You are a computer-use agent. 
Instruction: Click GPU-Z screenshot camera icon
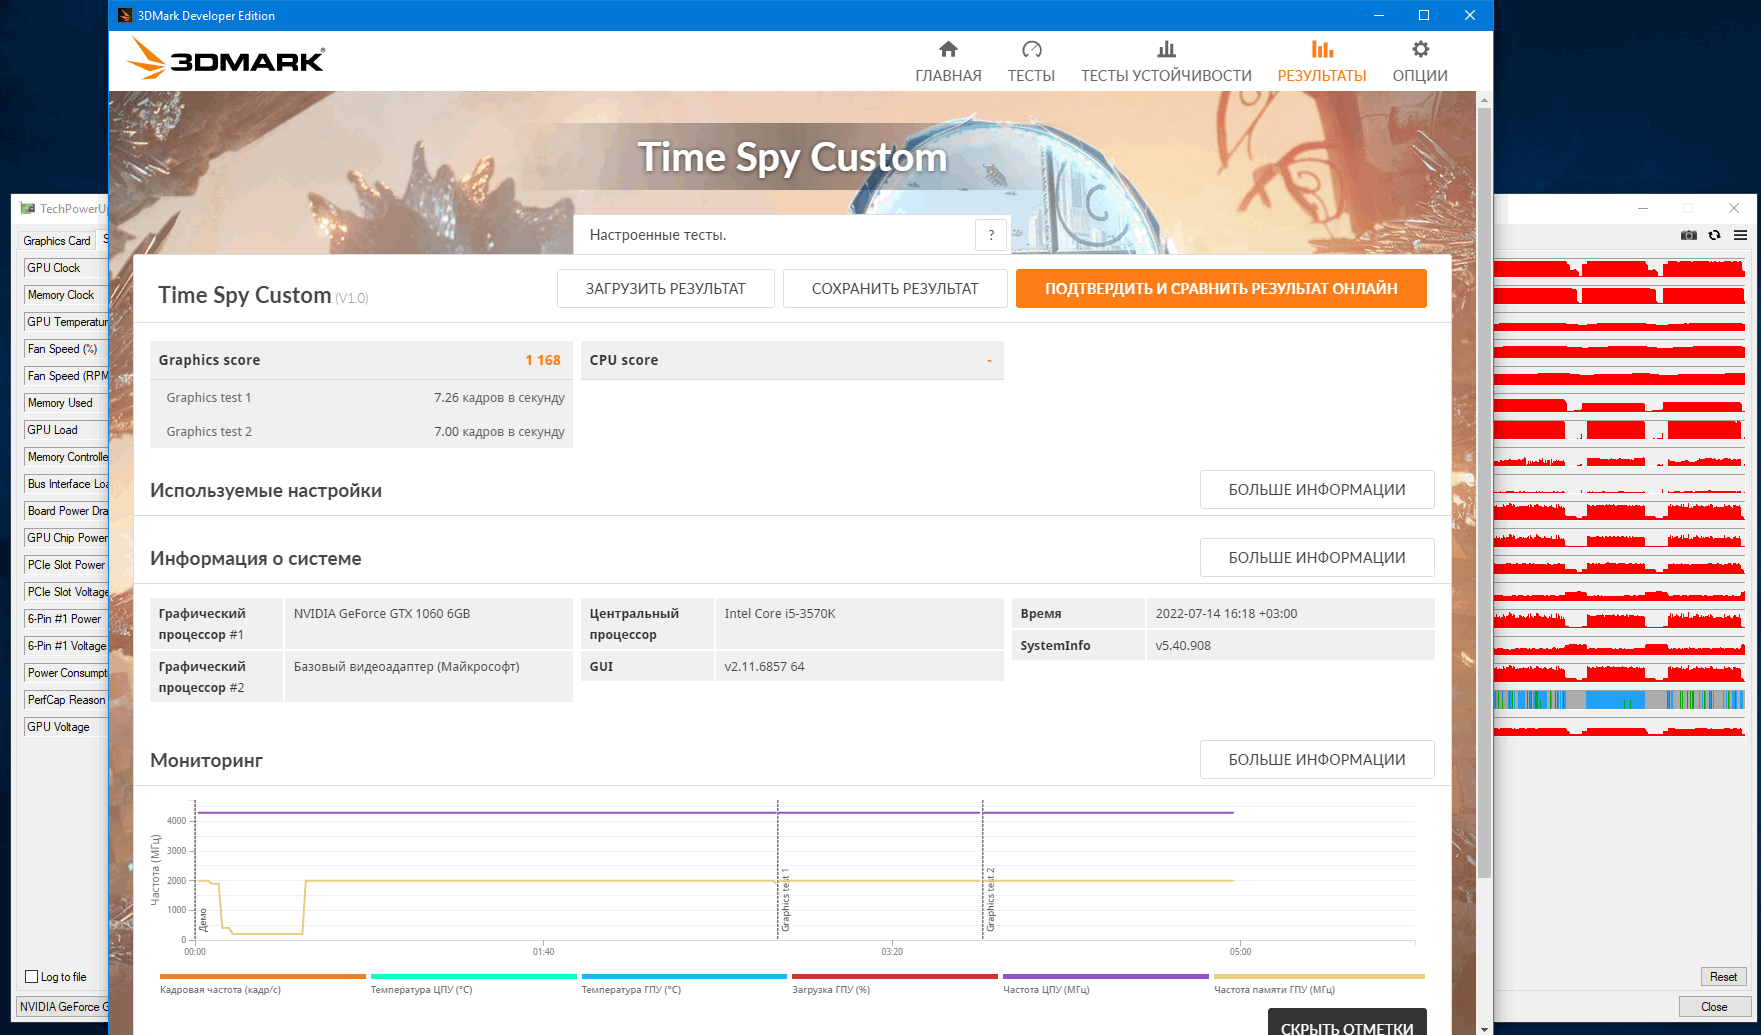tap(1689, 235)
